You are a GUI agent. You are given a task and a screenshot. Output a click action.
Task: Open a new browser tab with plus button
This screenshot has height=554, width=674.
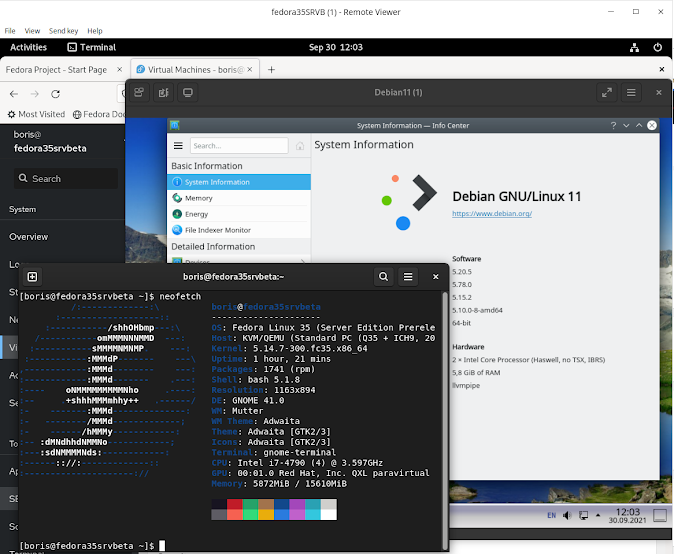271,70
